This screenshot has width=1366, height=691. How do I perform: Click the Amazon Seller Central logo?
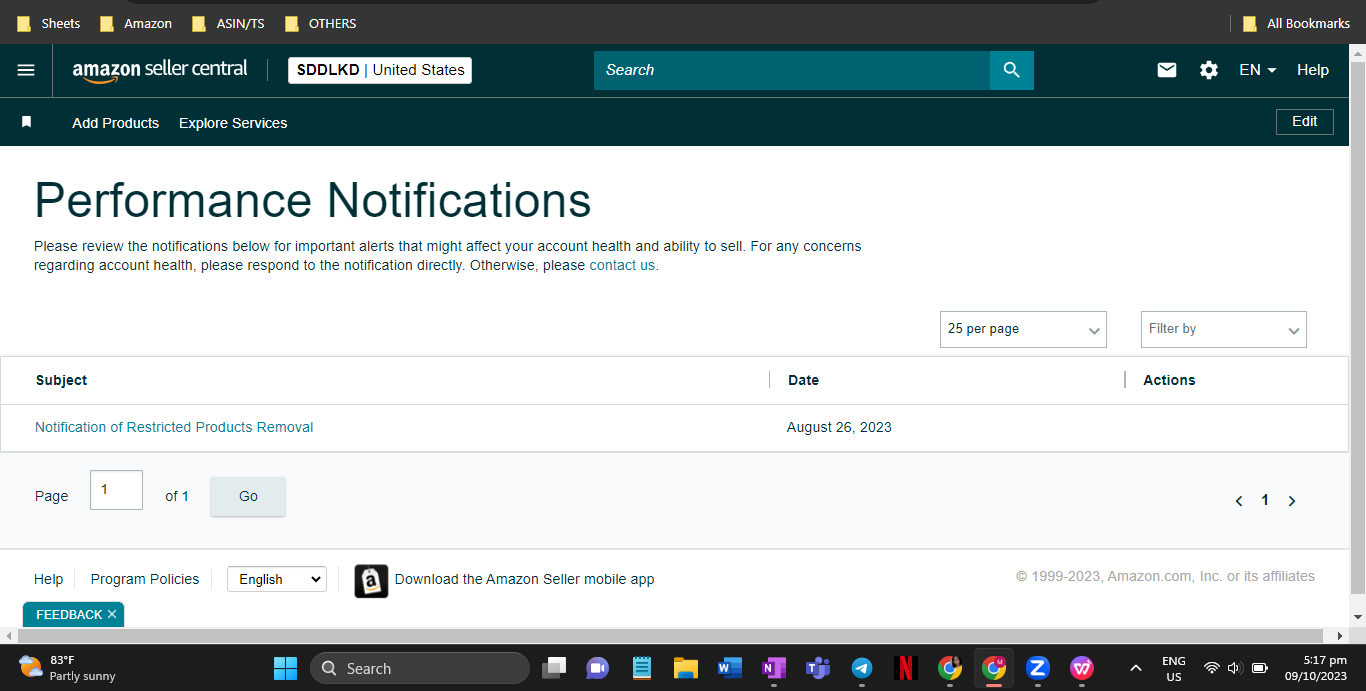click(160, 70)
